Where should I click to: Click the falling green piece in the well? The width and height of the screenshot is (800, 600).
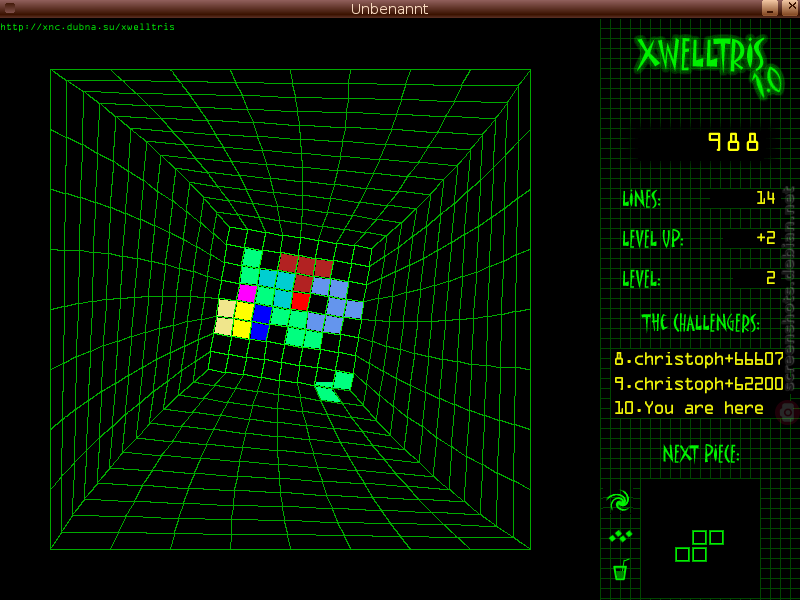tap(334, 386)
